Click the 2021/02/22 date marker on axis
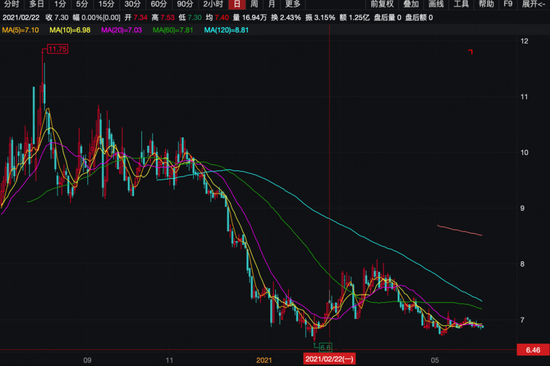Screen dimensions: 550x366 point(329,359)
